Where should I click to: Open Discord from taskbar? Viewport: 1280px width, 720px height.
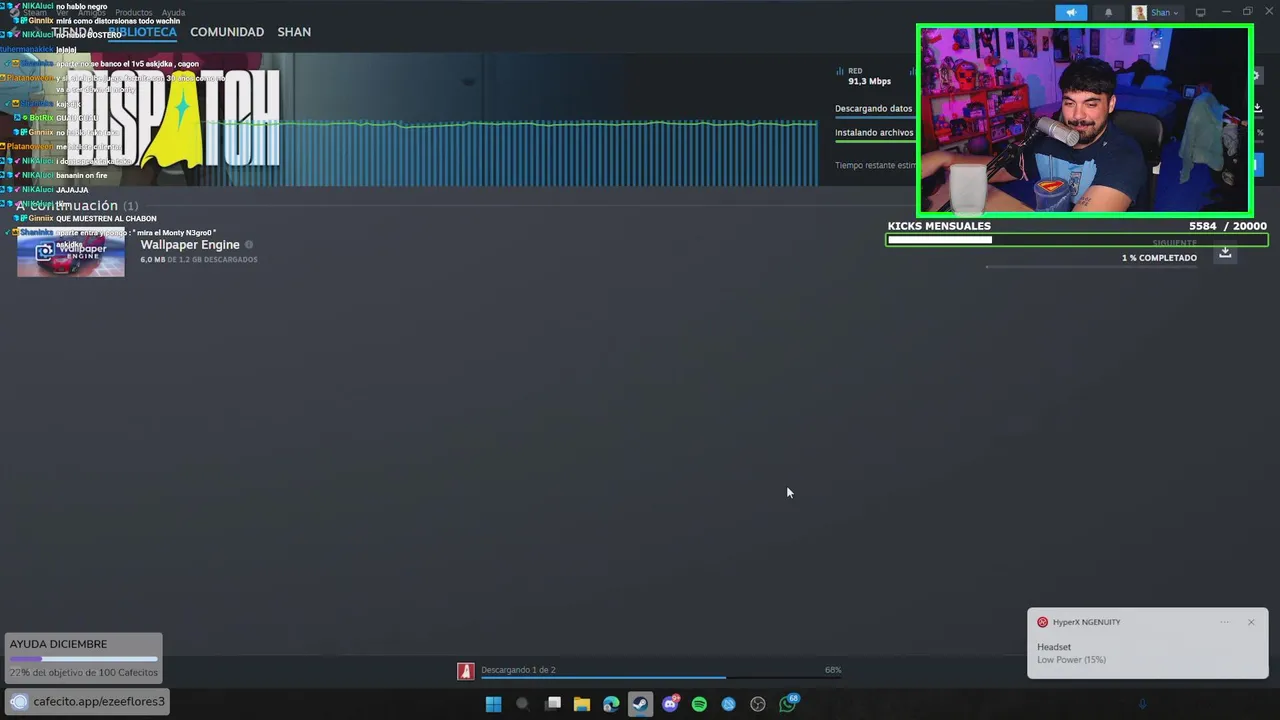click(x=670, y=704)
